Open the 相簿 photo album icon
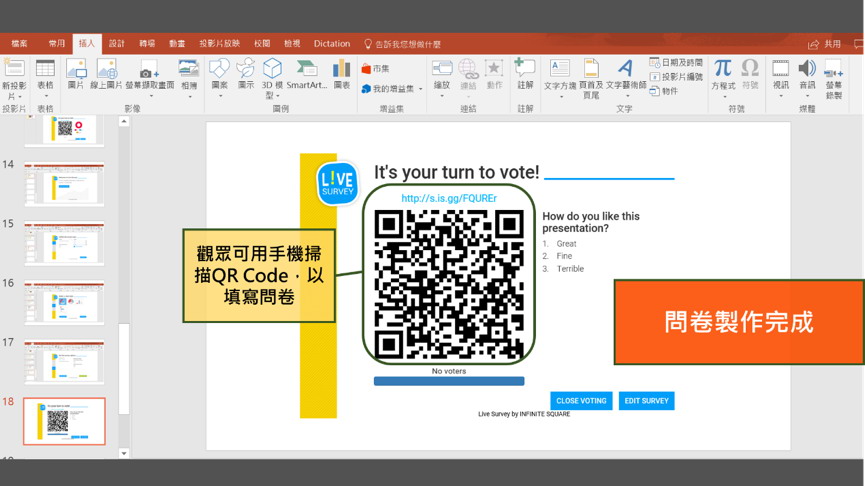 (189, 68)
